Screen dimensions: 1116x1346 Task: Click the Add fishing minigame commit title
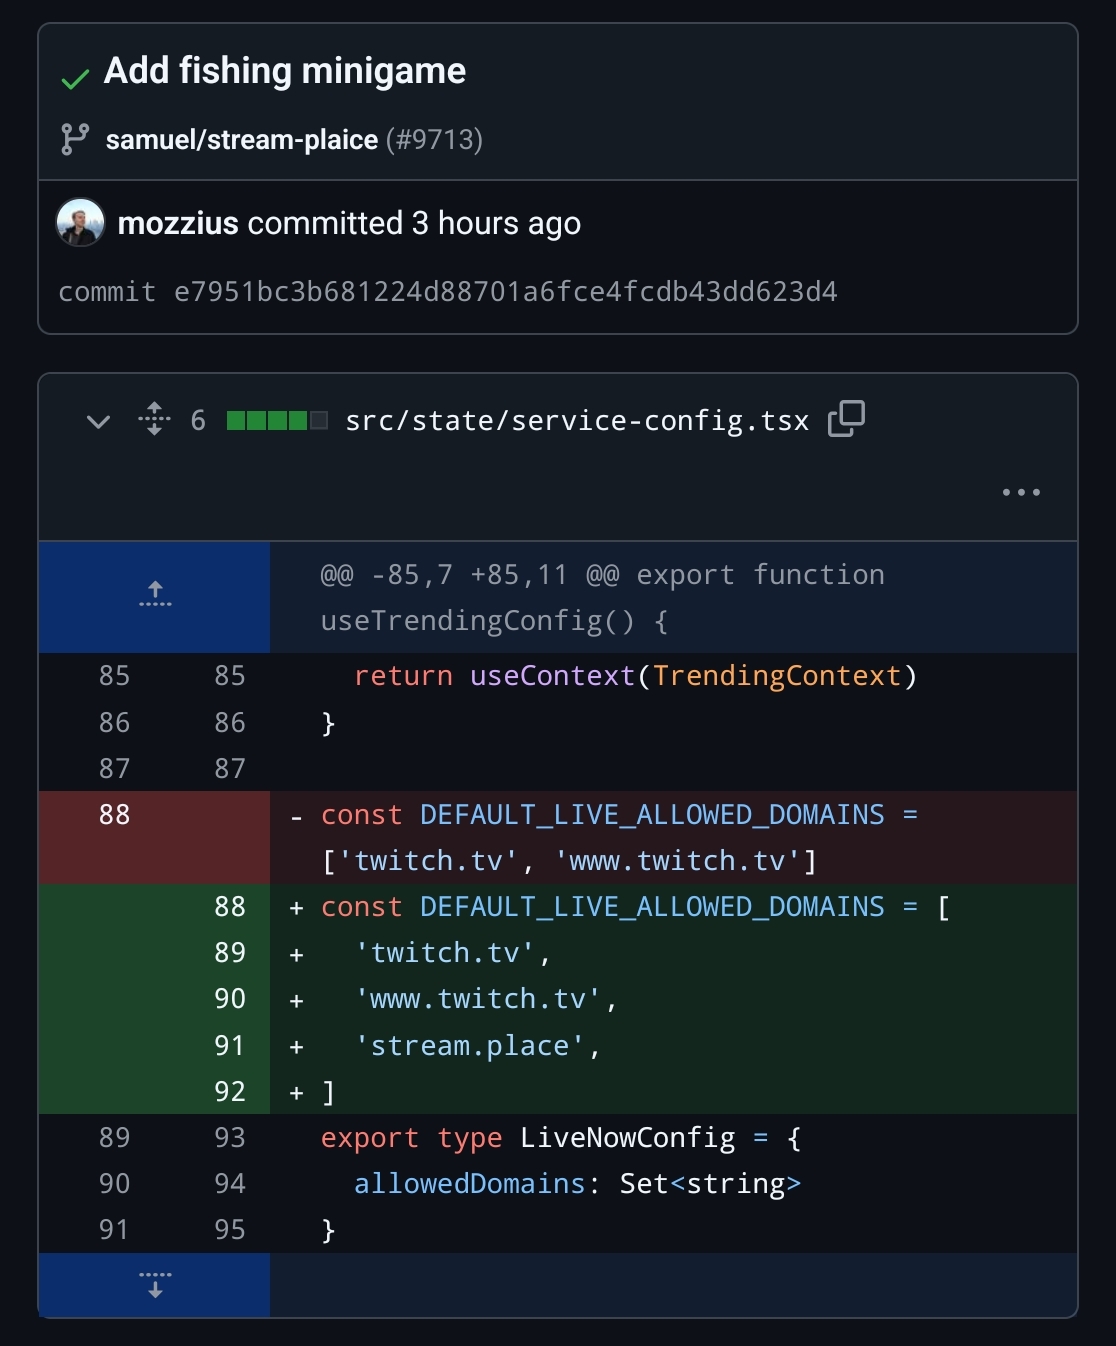pos(285,71)
